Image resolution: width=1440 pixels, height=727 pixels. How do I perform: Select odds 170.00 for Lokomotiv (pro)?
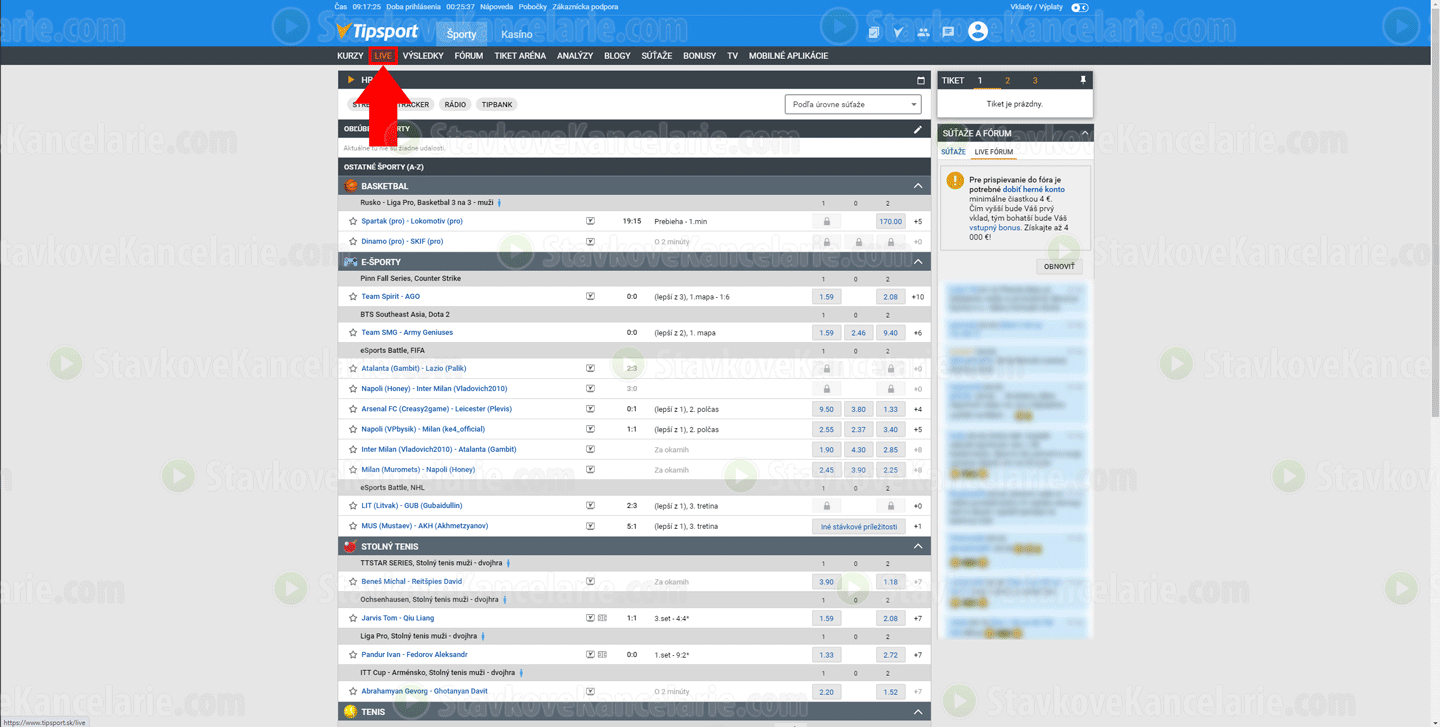(x=890, y=221)
